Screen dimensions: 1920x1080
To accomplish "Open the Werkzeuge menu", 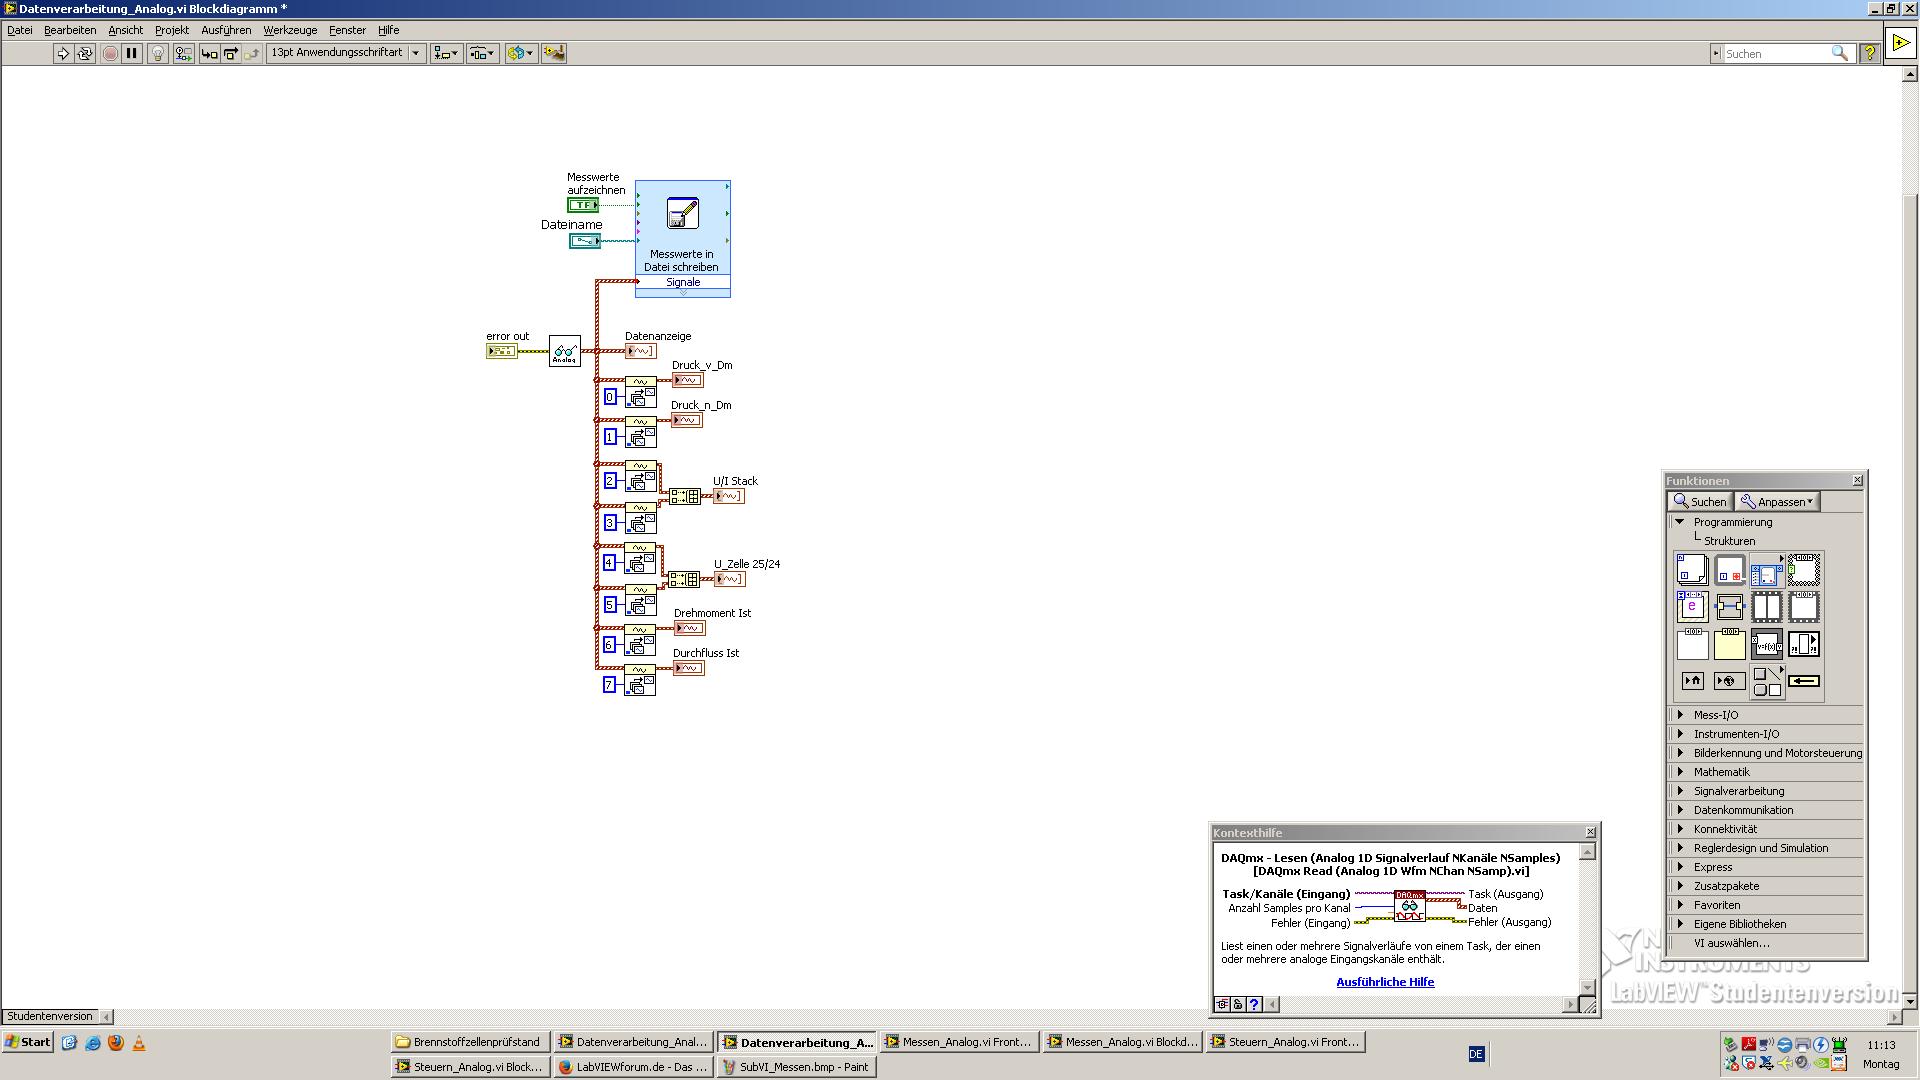I will tap(290, 30).
